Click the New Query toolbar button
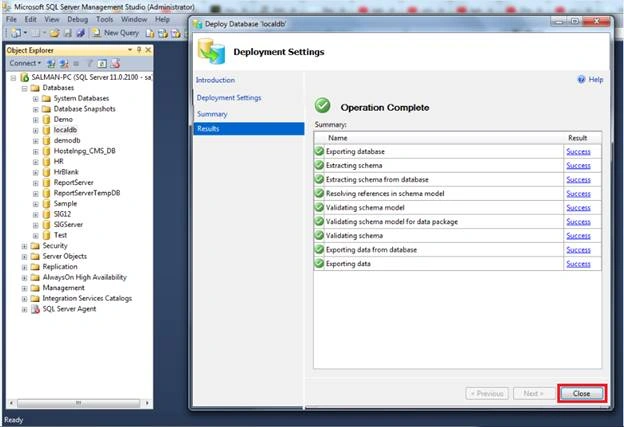The height and width of the screenshot is (427, 624). pyautogui.click(x=116, y=33)
